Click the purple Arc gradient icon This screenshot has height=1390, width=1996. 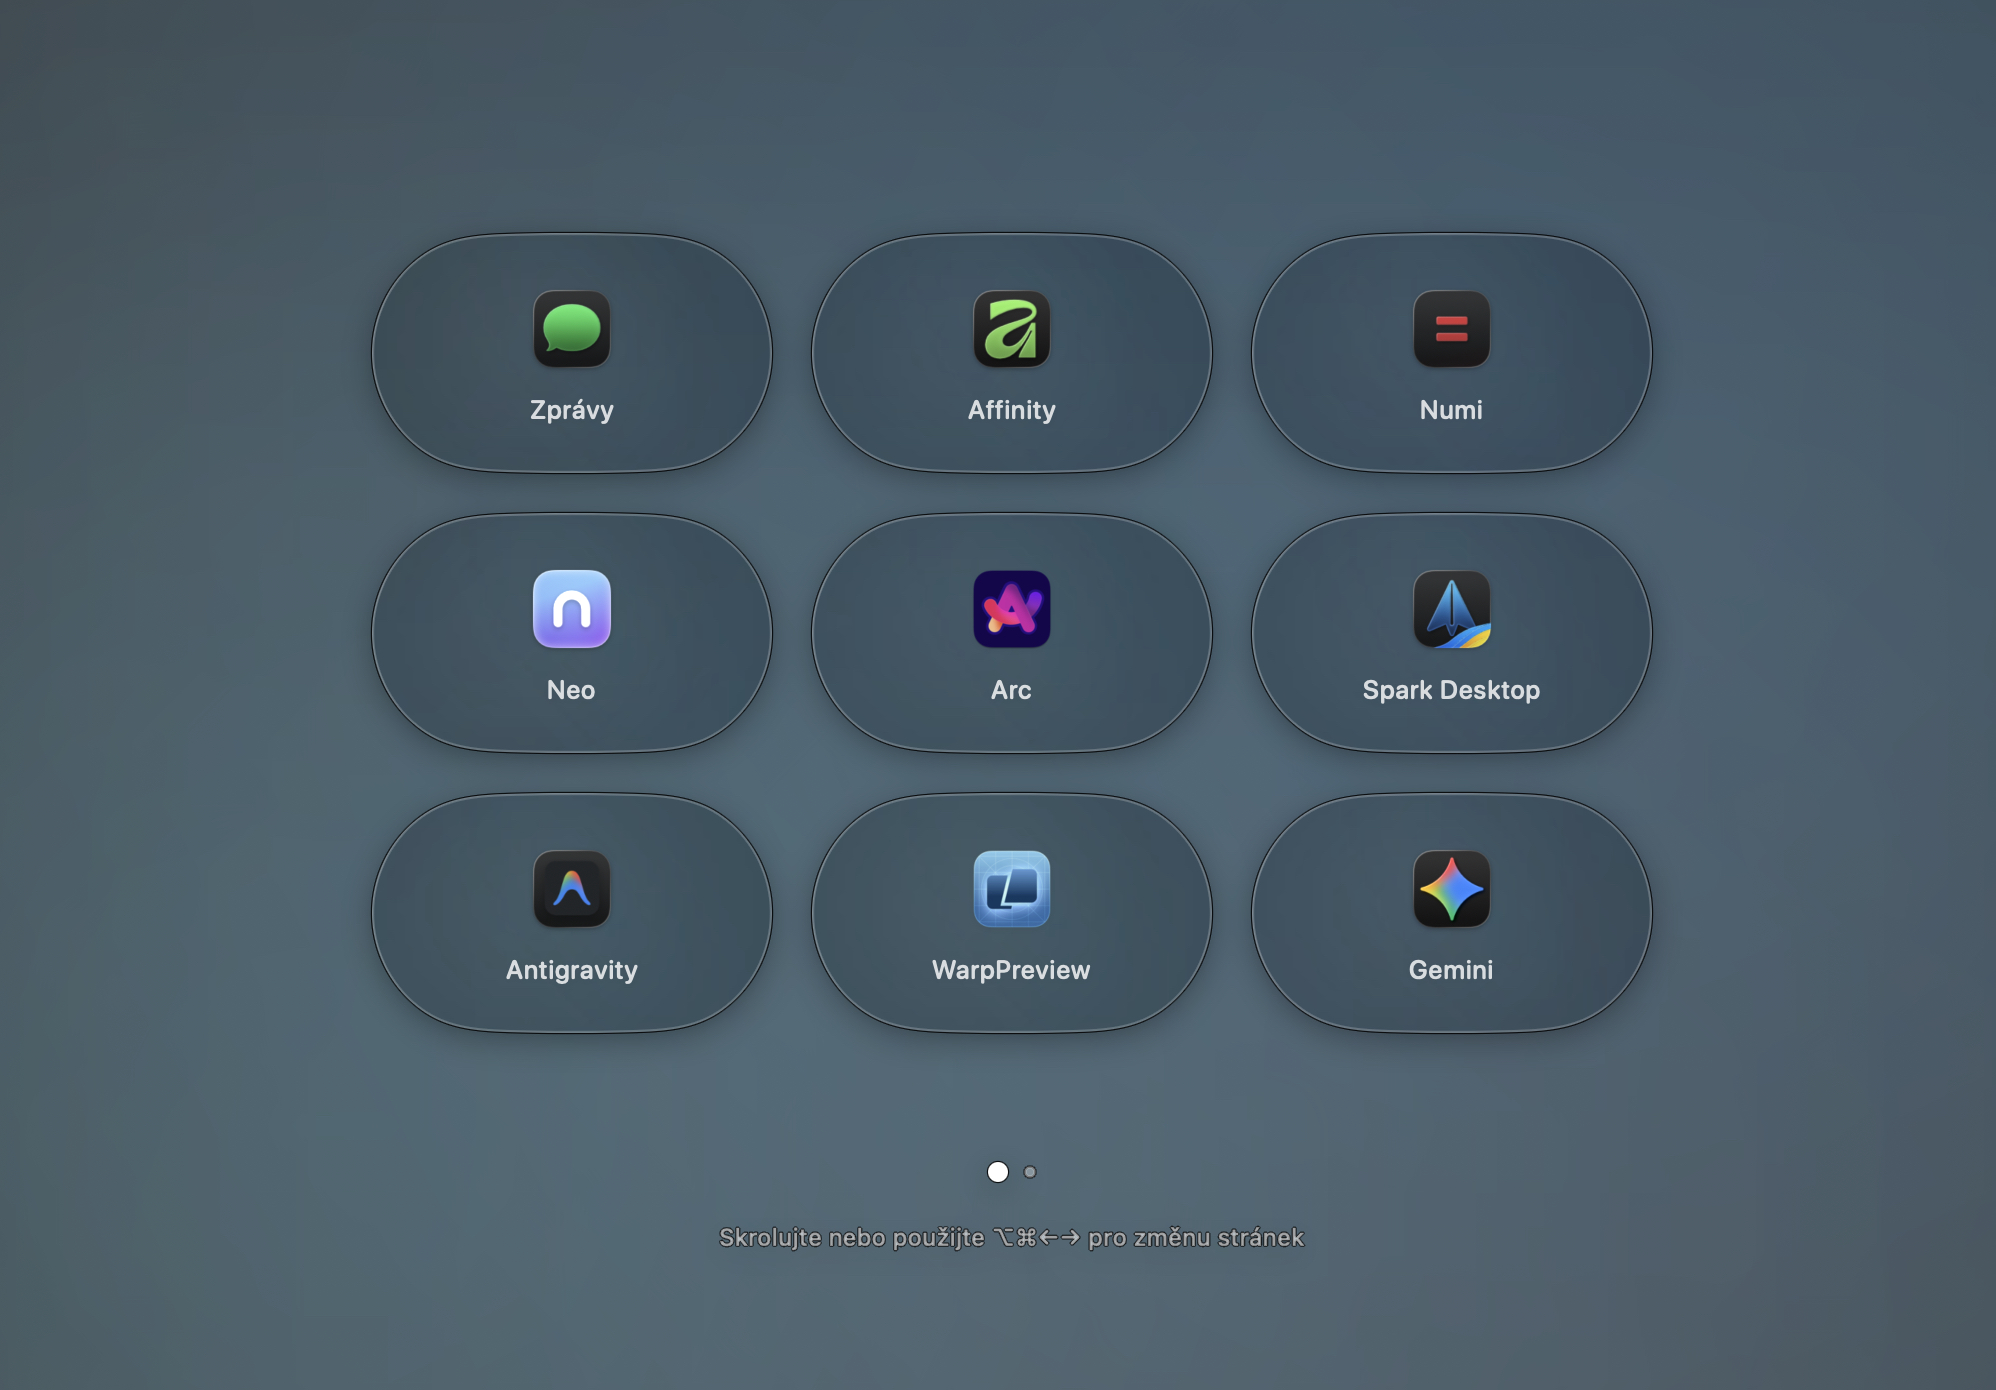1010,611
